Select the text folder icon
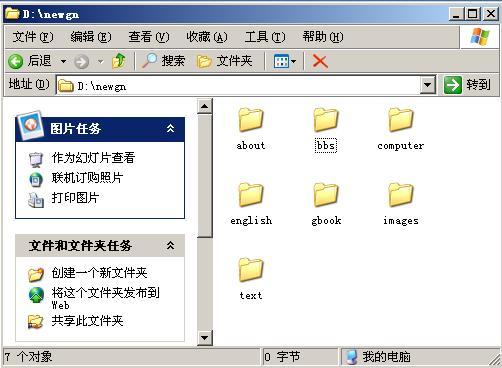 (x=251, y=269)
